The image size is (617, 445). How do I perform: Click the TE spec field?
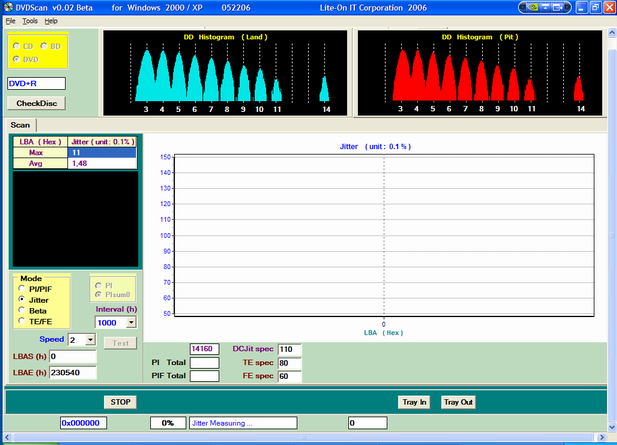click(x=290, y=363)
